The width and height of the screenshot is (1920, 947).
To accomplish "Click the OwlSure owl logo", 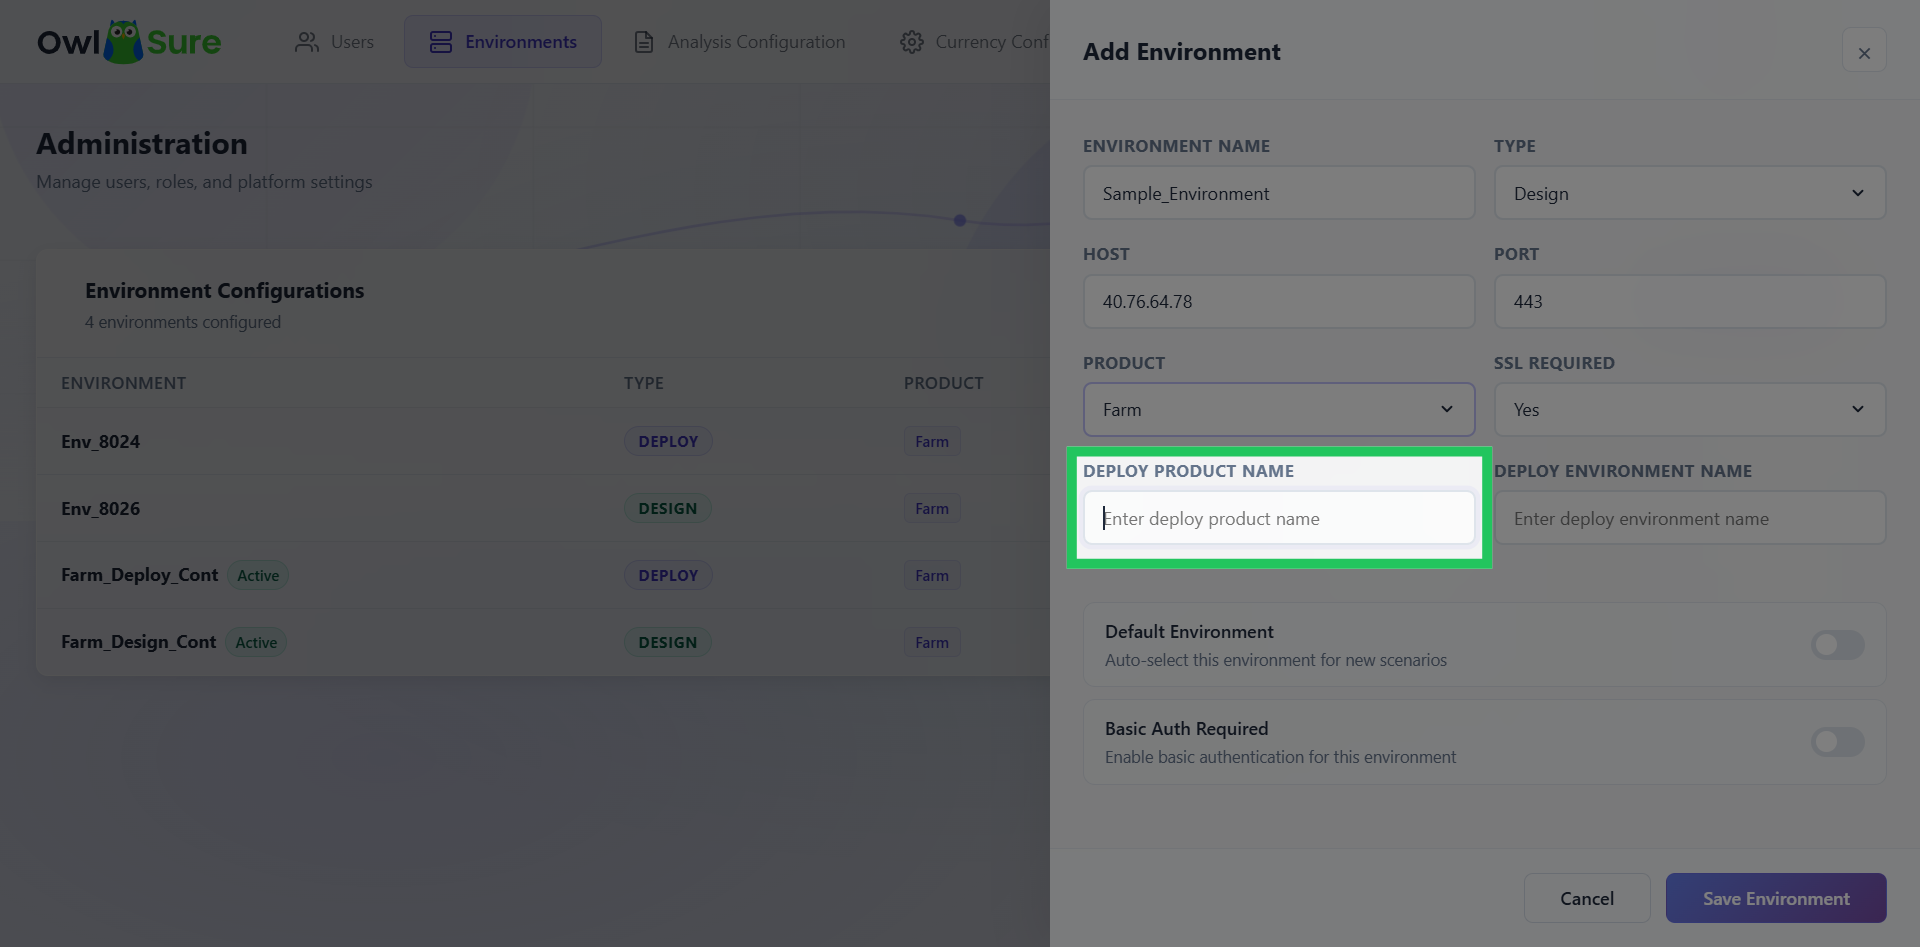I will click(x=129, y=42).
